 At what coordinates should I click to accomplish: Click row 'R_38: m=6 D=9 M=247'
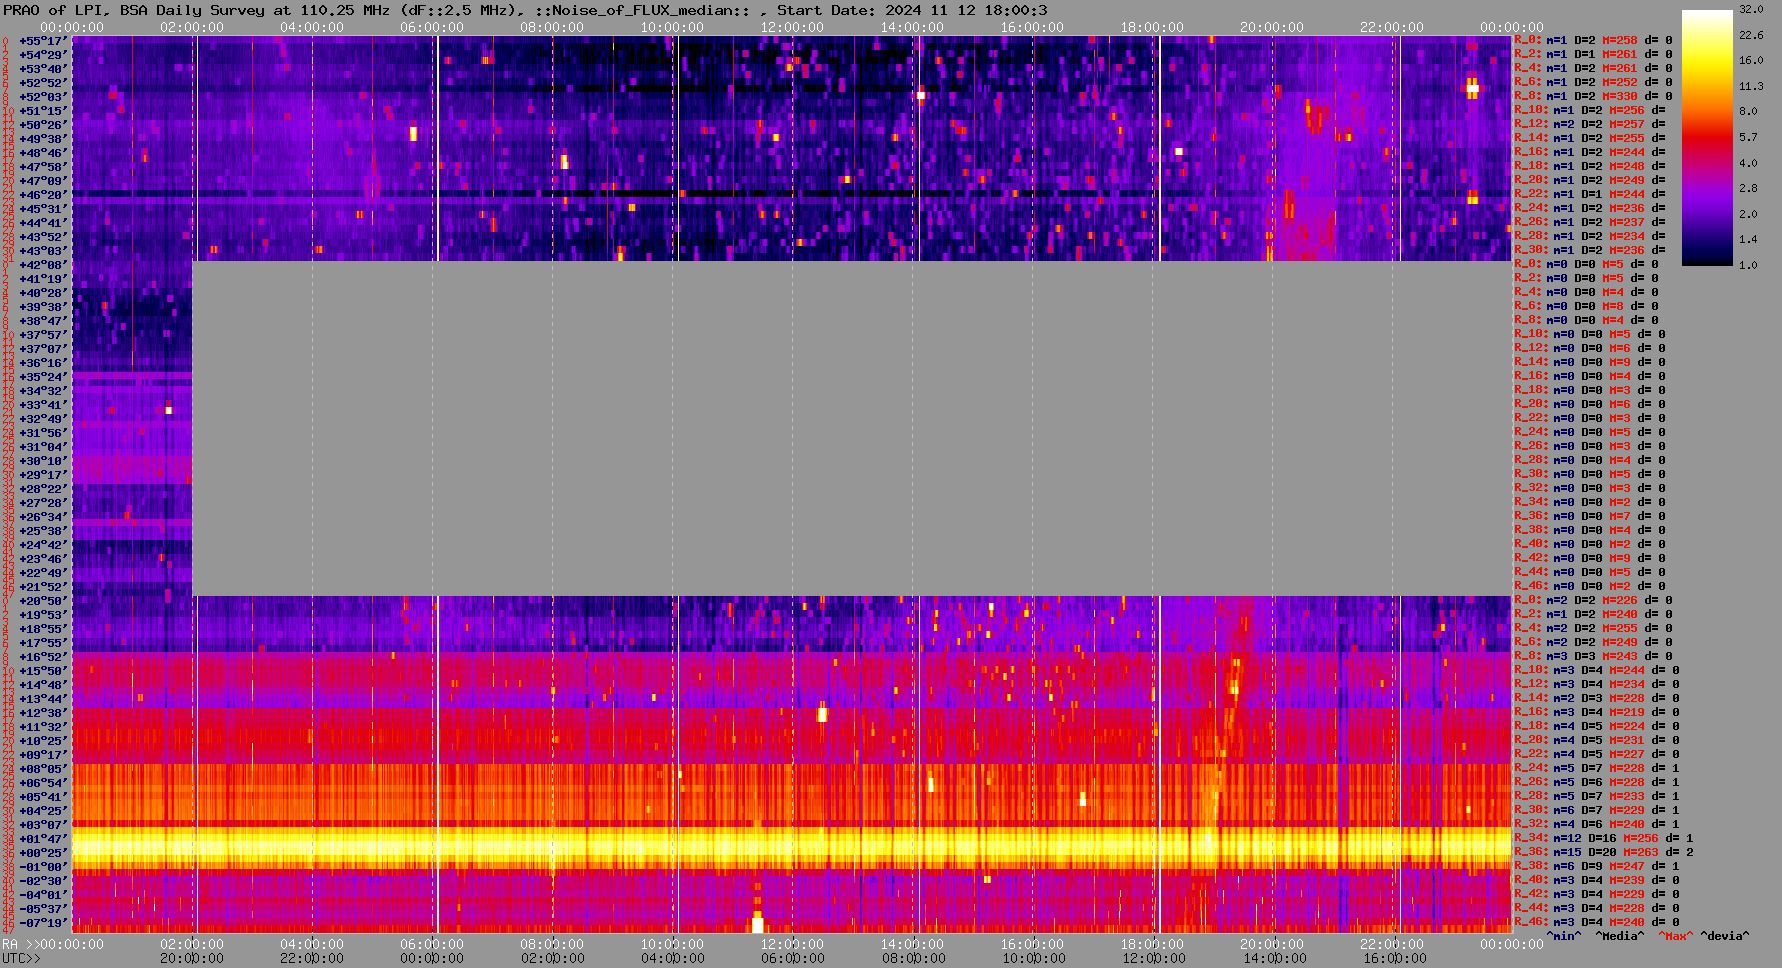pos(1597,866)
